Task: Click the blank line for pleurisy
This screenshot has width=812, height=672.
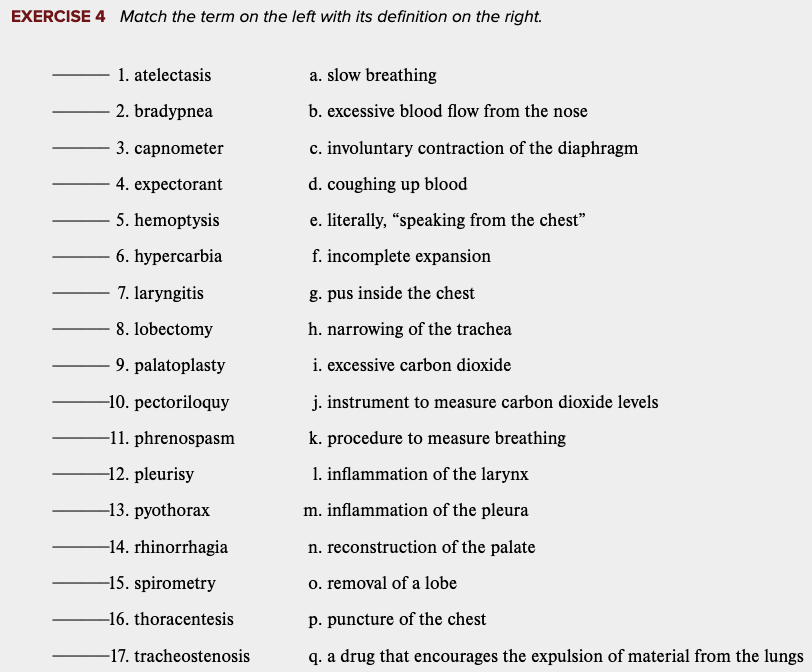Action: click(80, 474)
